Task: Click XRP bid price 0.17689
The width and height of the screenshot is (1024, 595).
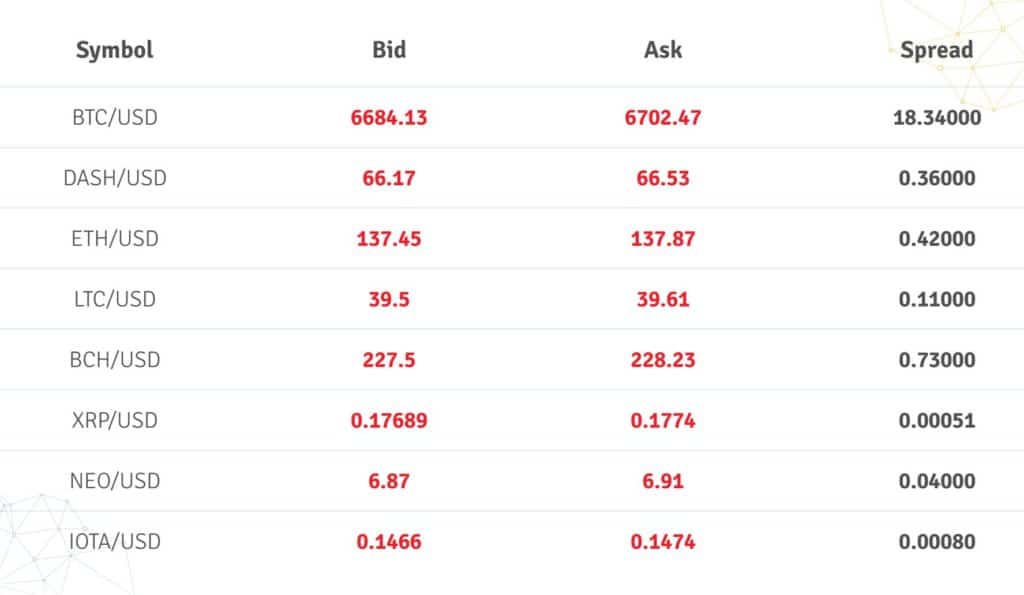Action: pos(389,421)
